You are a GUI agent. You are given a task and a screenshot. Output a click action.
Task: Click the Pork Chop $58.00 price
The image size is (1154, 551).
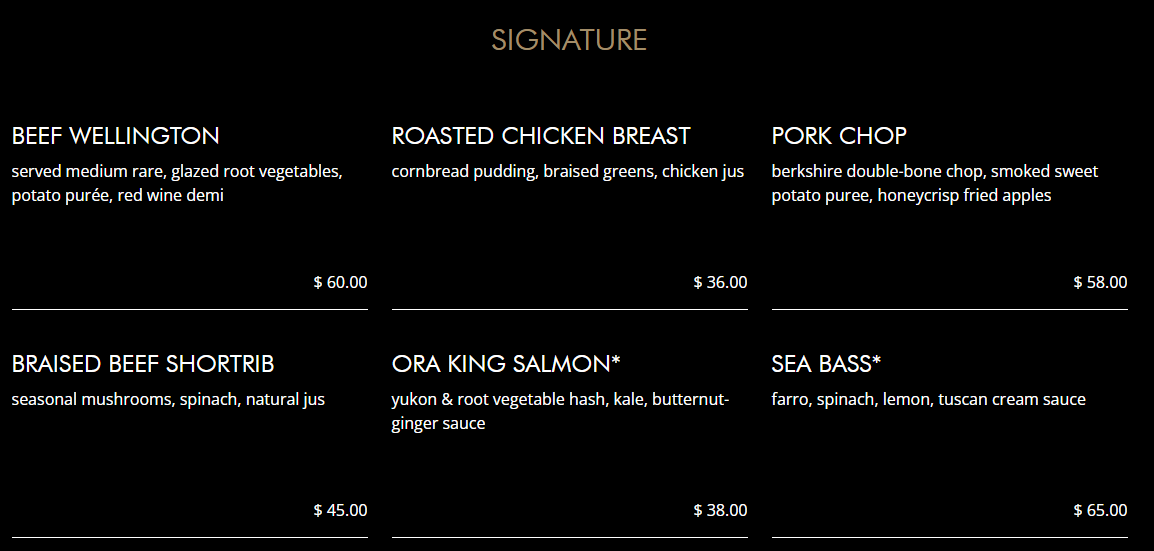[1101, 283]
